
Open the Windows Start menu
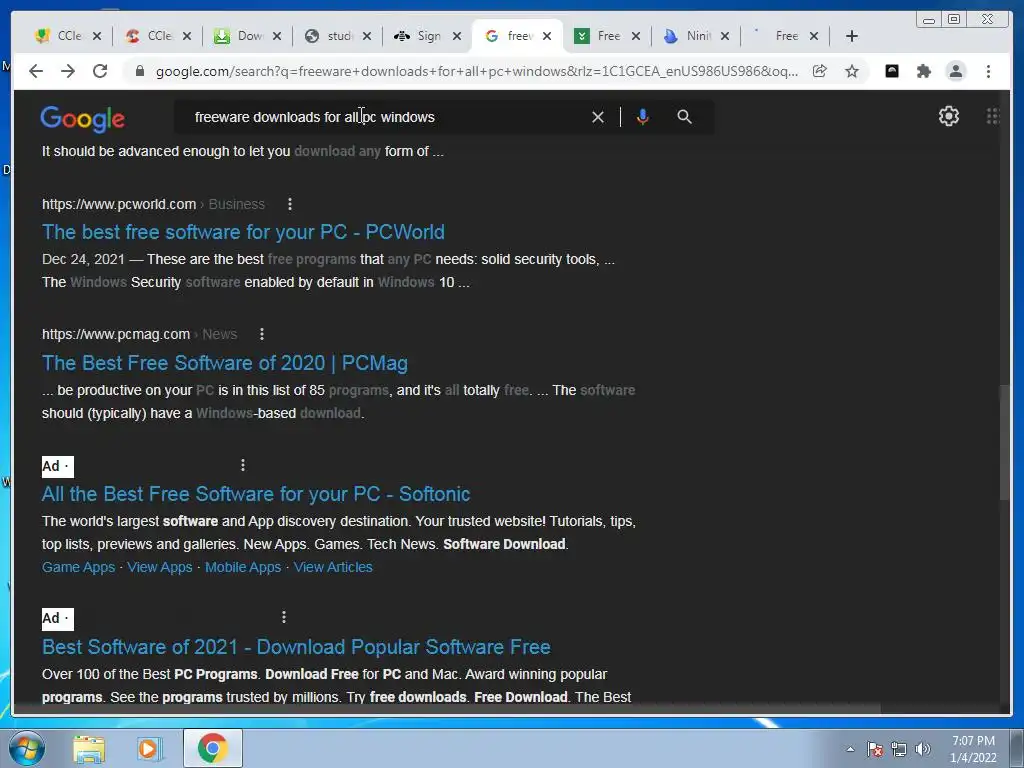(x=26, y=748)
